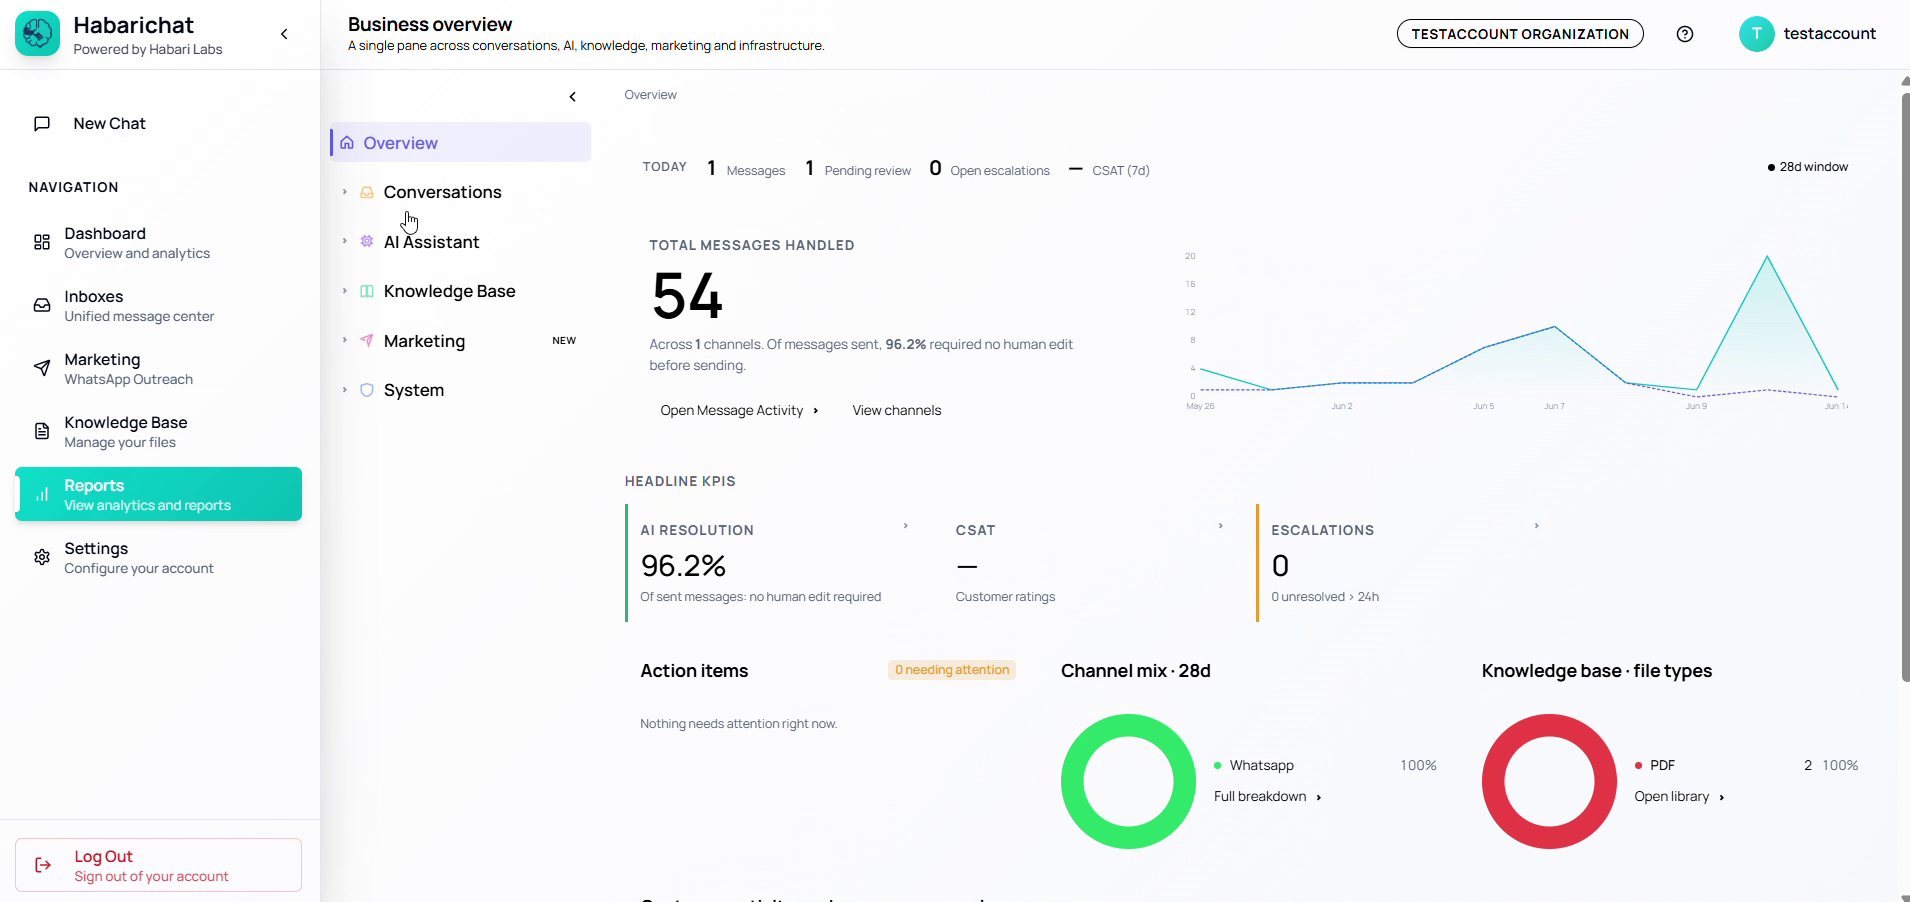Expand the Knowledge Base section arrow

coord(345,291)
